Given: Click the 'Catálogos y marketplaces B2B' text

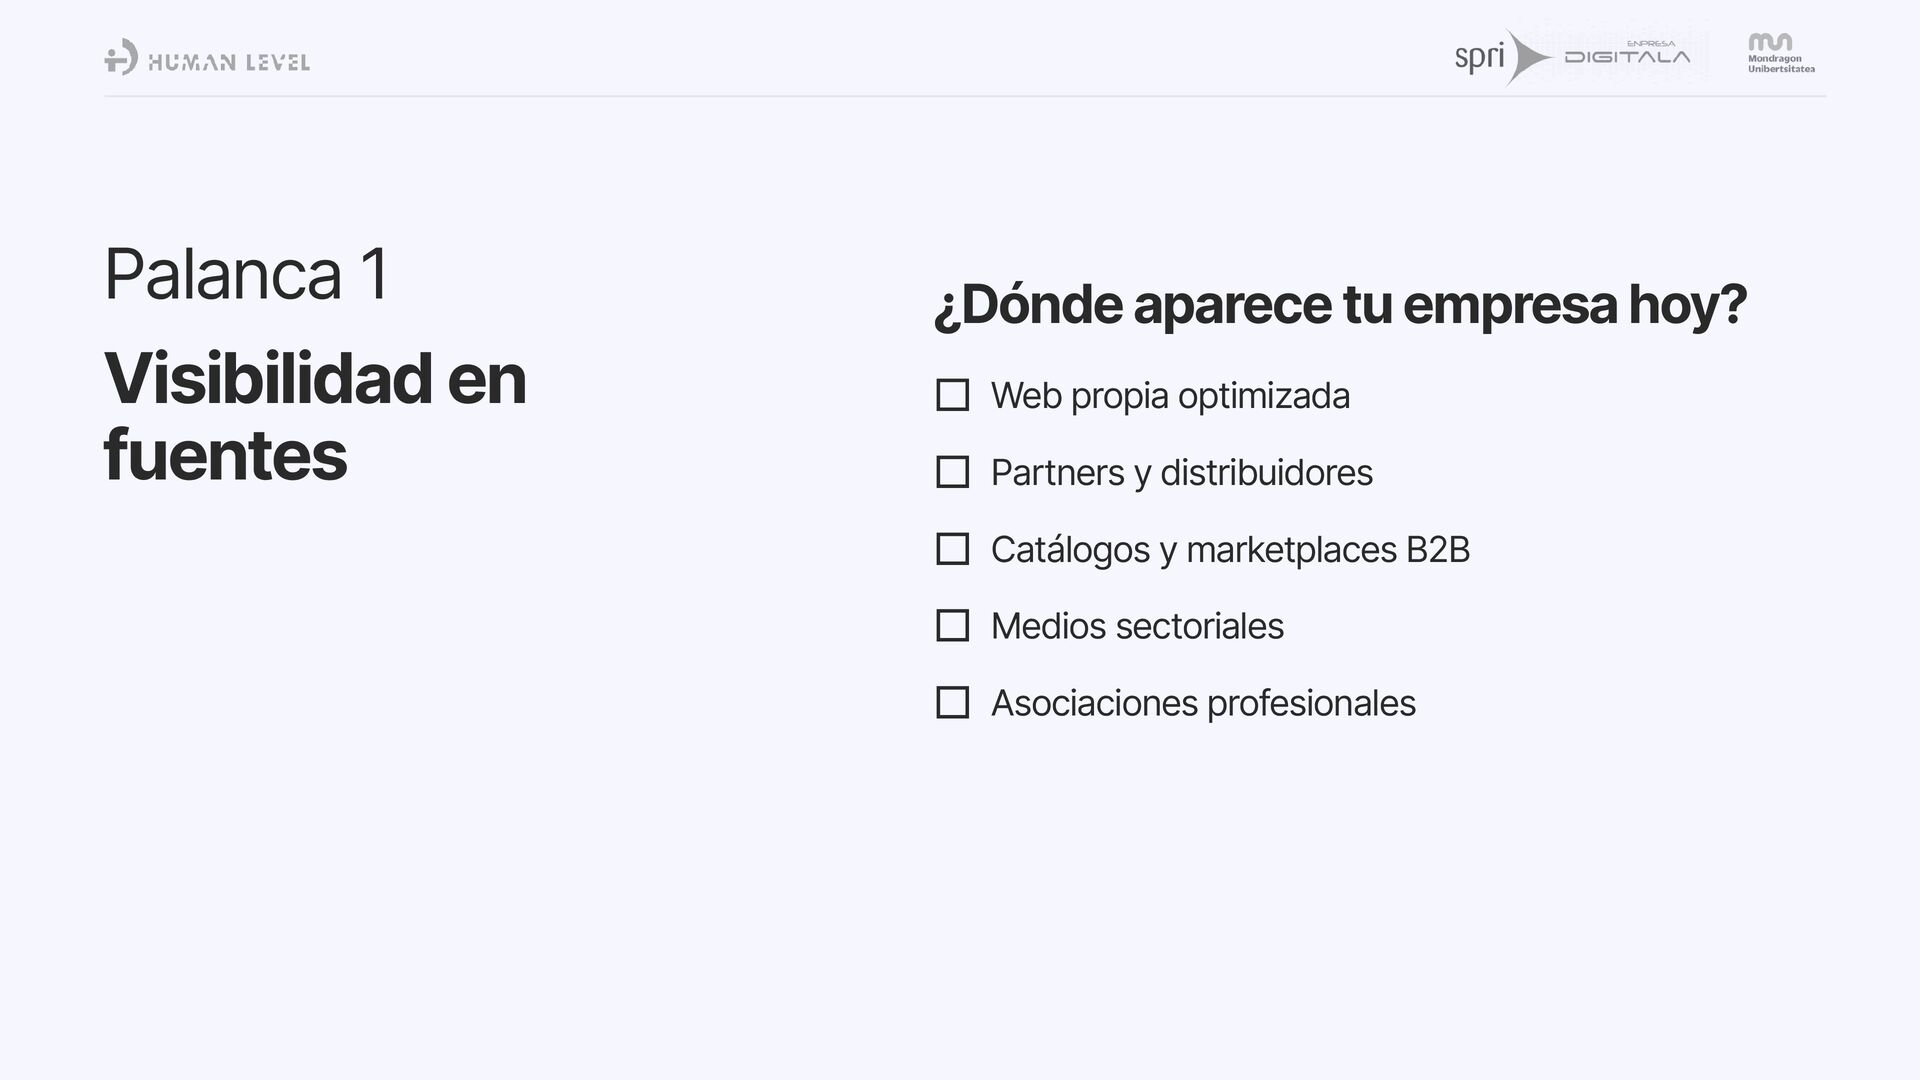Looking at the screenshot, I should coord(1230,550).
